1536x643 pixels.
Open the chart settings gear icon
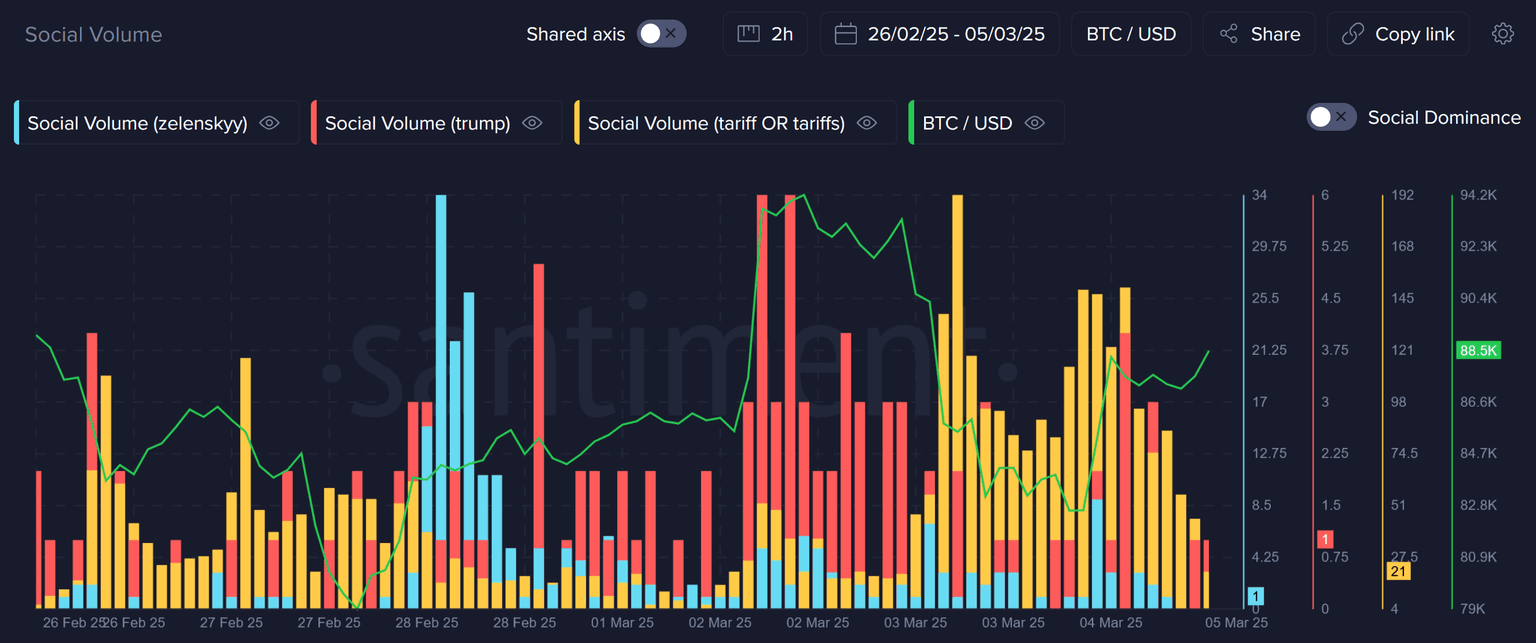[1502, 34]
